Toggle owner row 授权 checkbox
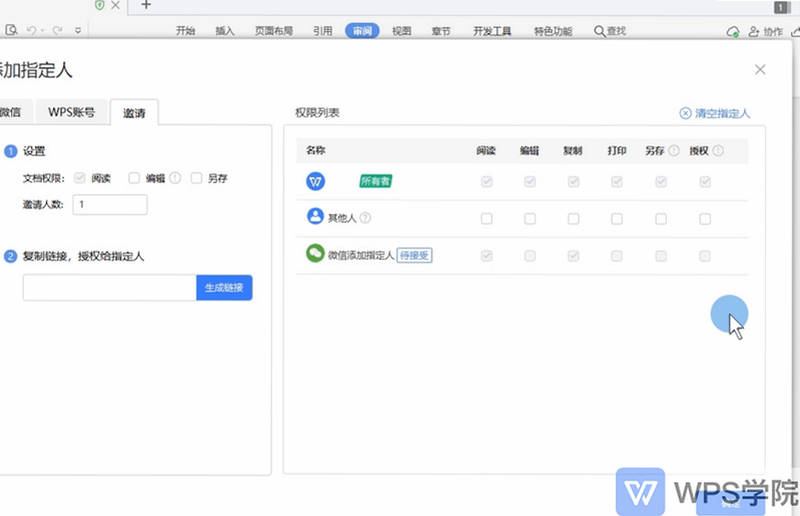Image resolution: width=800 pixels, height=516 pixels. (705, 182)
